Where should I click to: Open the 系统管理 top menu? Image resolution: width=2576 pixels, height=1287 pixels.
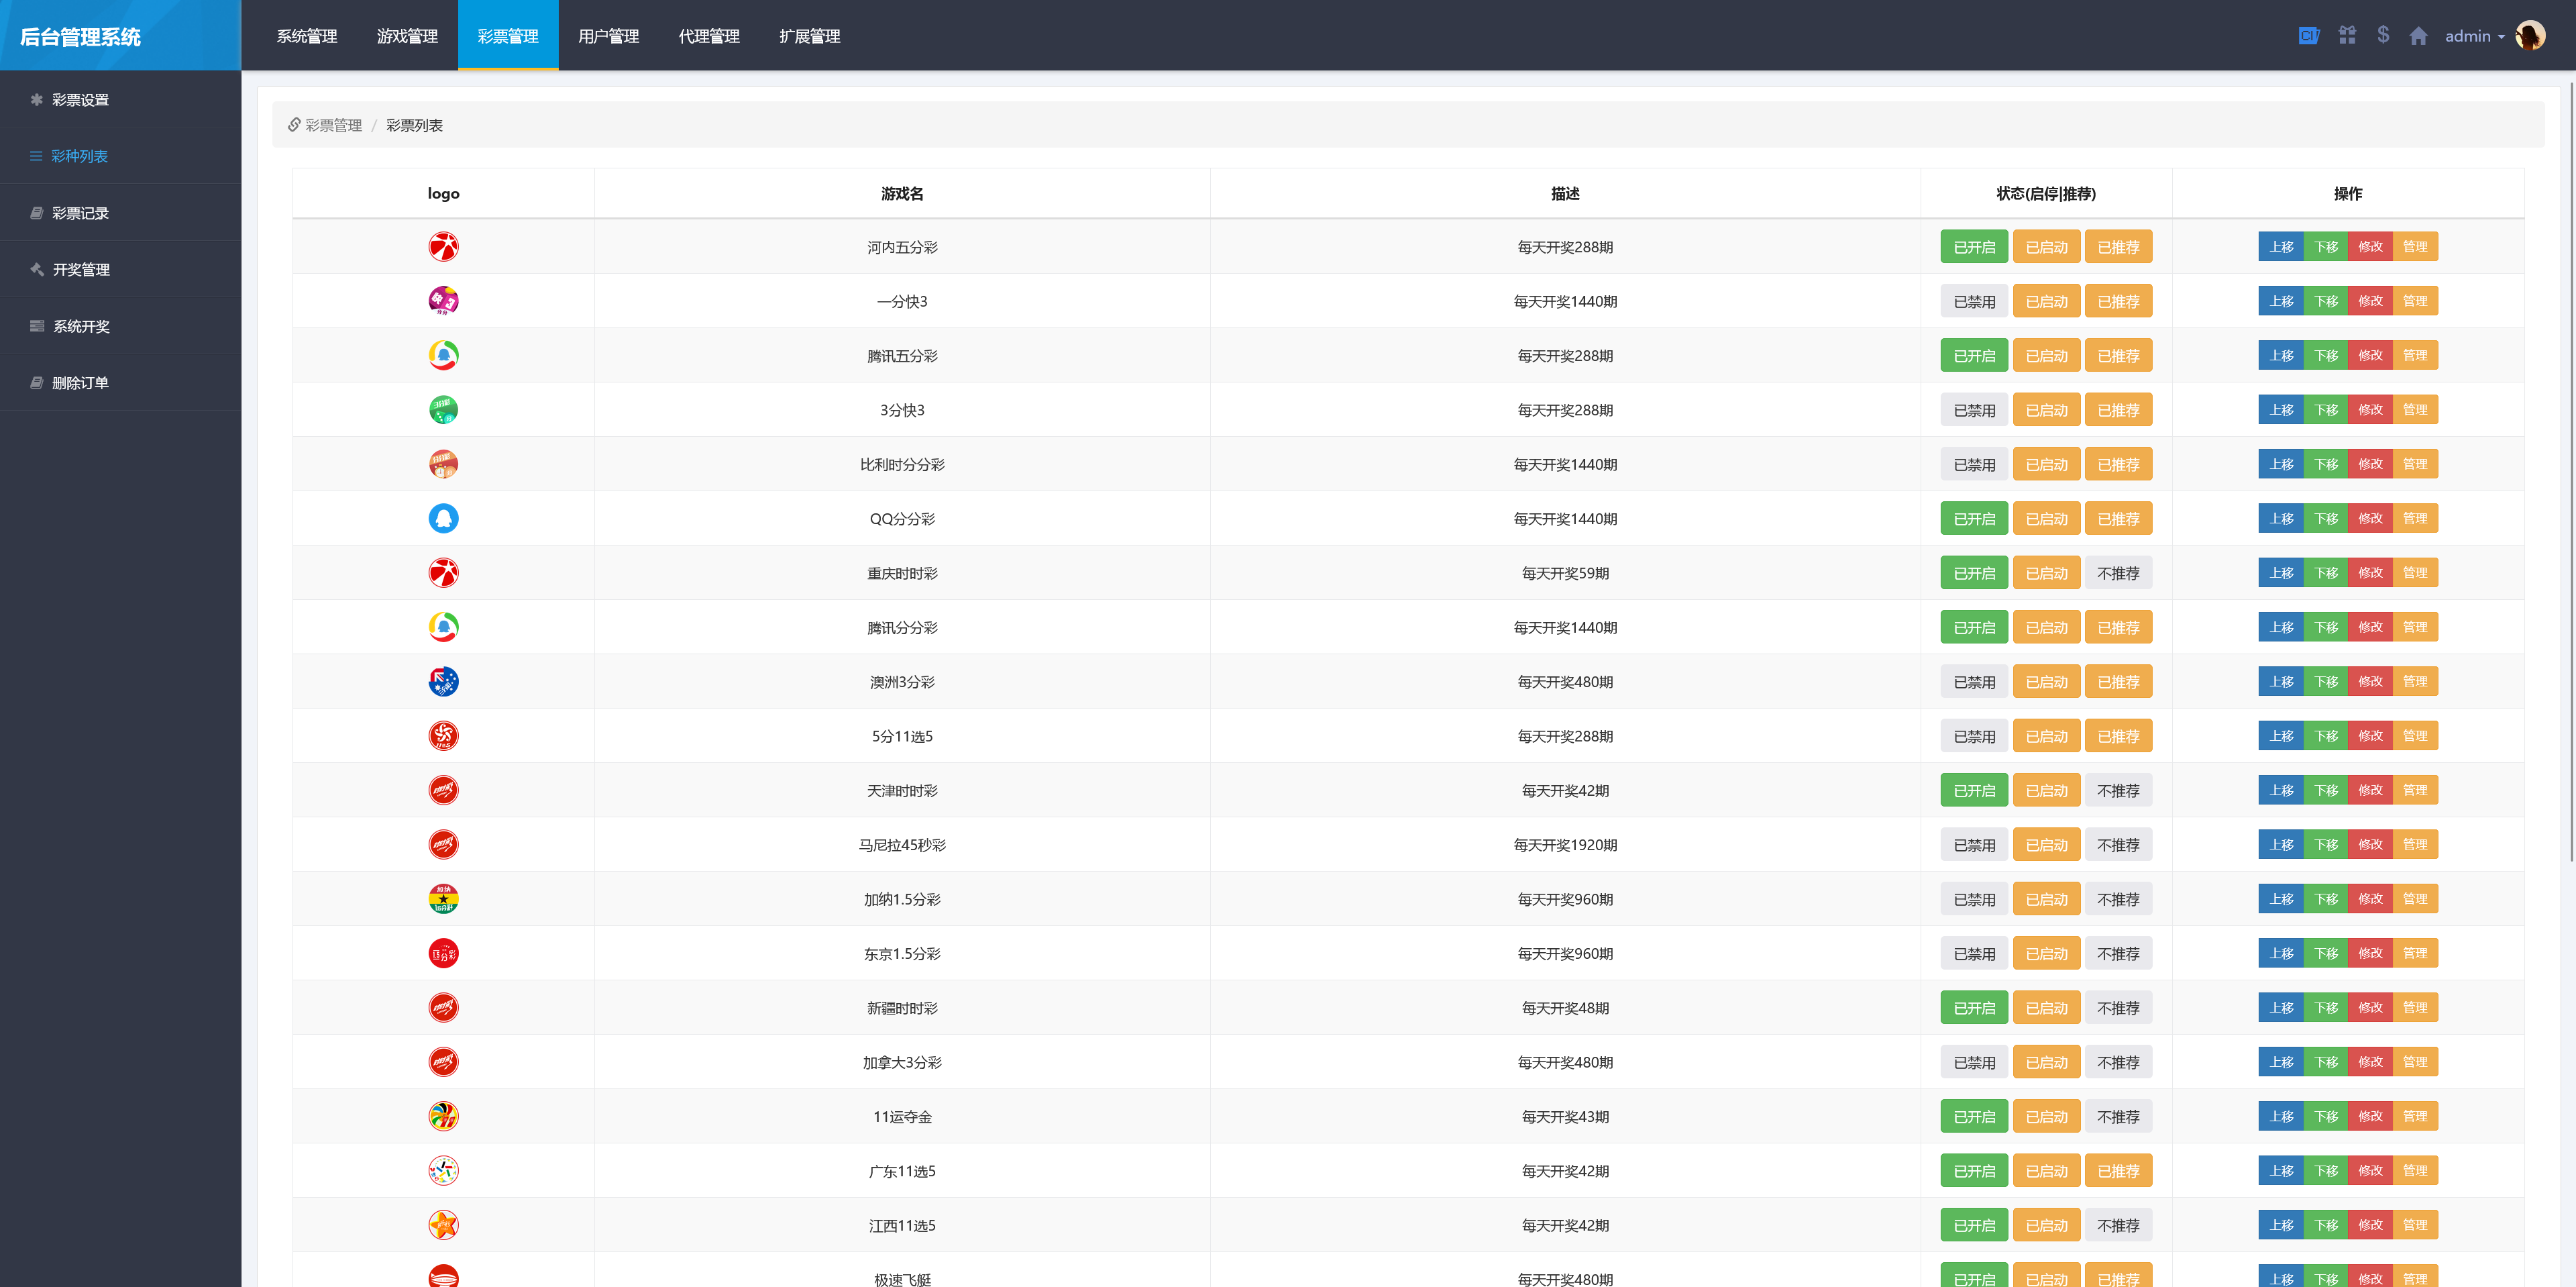pos(307,36)
